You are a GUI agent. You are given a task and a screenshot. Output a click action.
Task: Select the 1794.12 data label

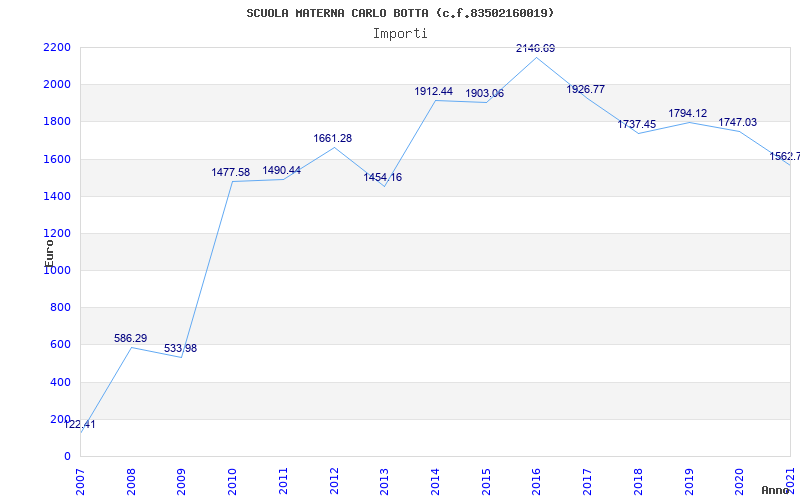tap(688, 113)
